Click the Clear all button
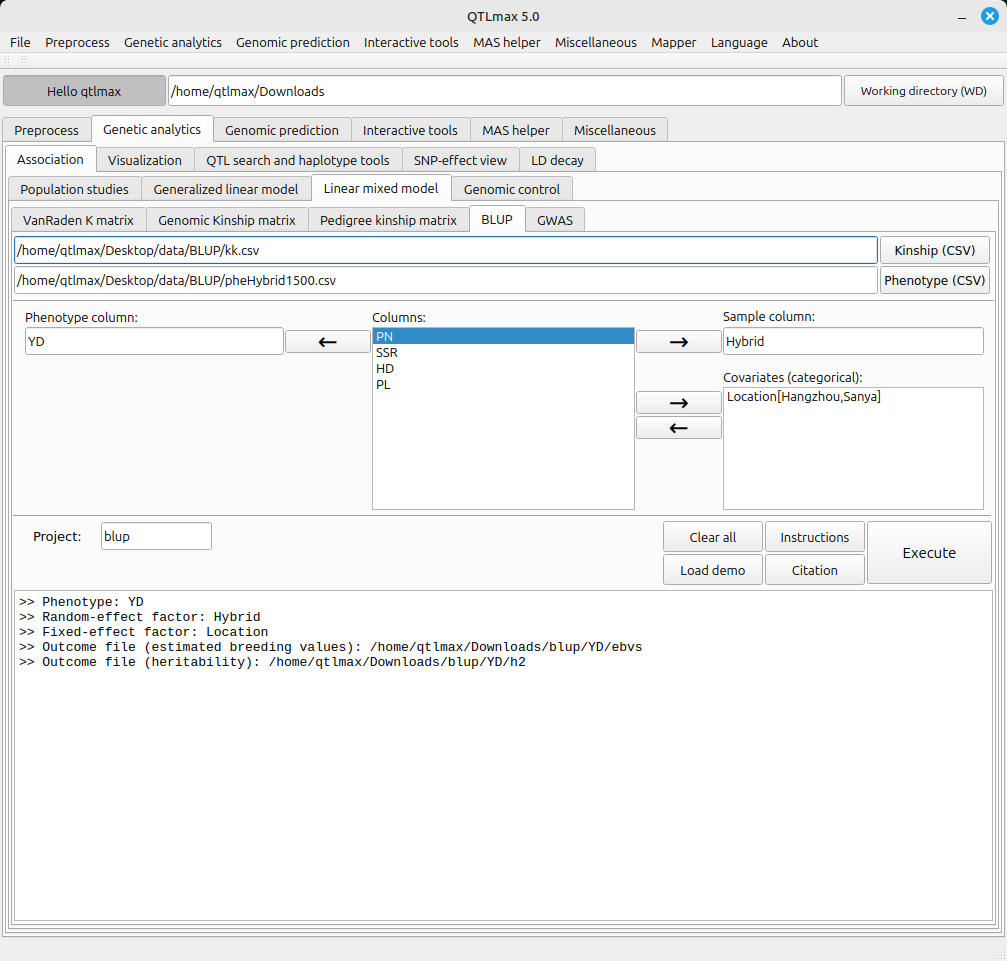This screenshot has height=961, width=1007. [x=712, y=537]
